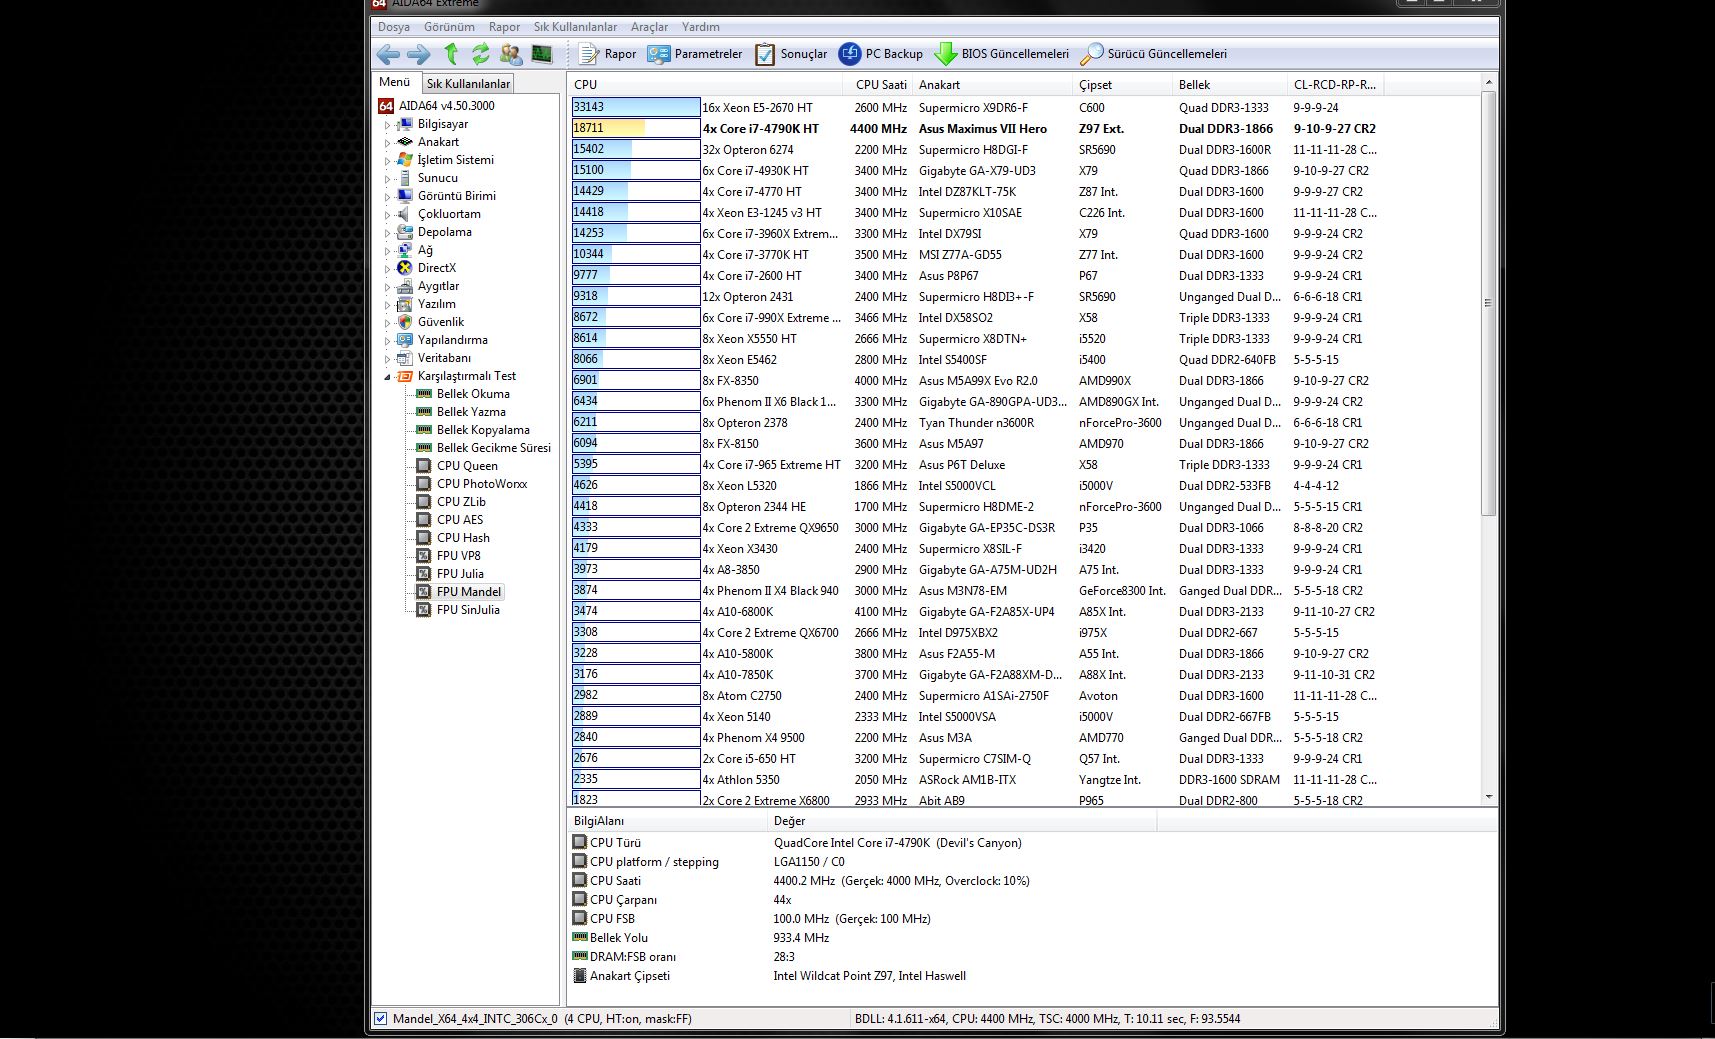Click the forward navigation arrow
The image size is (1715, 1039).
pos(419,54)
